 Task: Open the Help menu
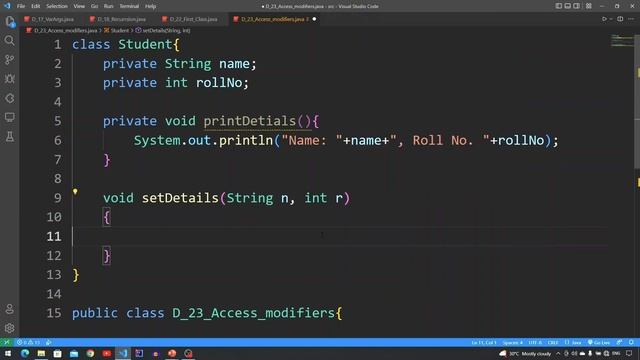click(151, 6)
